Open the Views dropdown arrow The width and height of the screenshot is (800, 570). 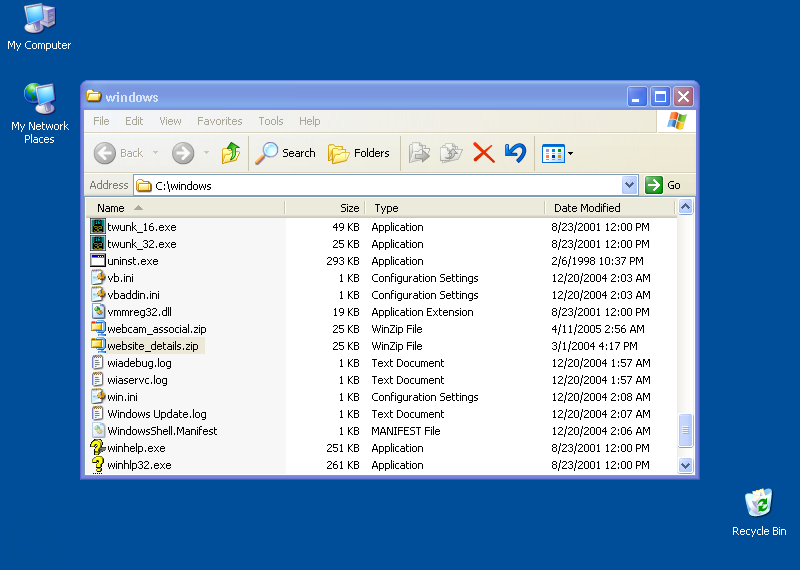pos(570,153)
